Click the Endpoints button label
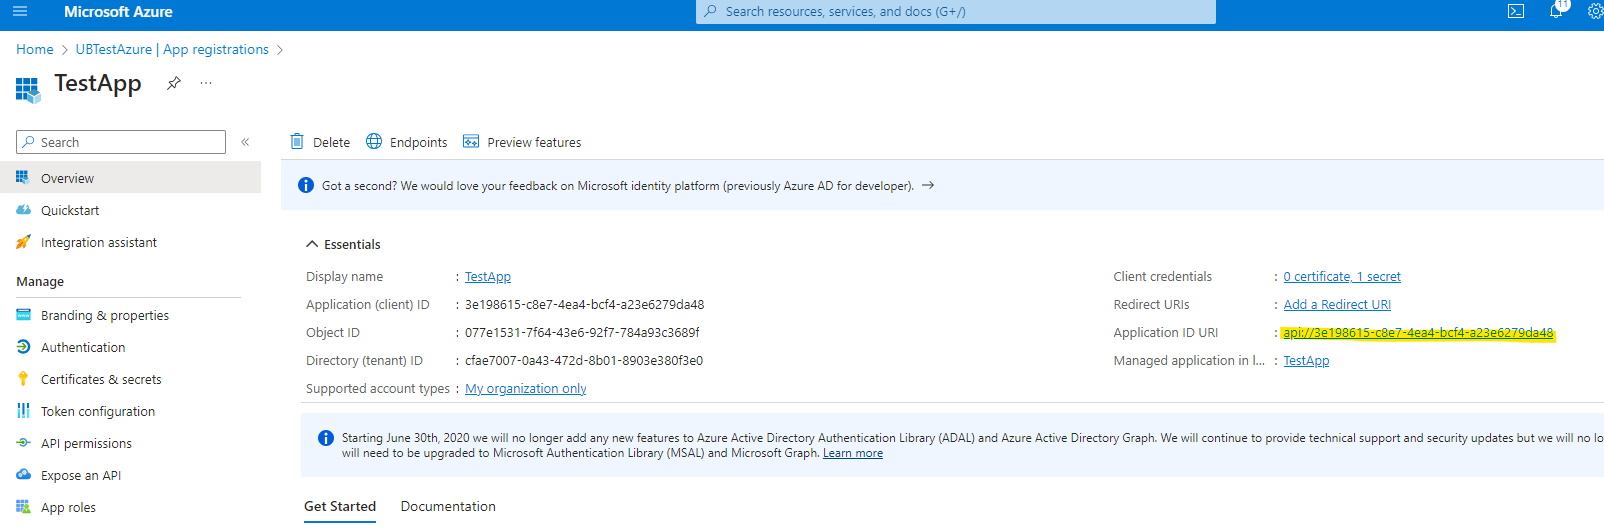The height and width of the screenshot is (532, 1604). coord(418,142)
